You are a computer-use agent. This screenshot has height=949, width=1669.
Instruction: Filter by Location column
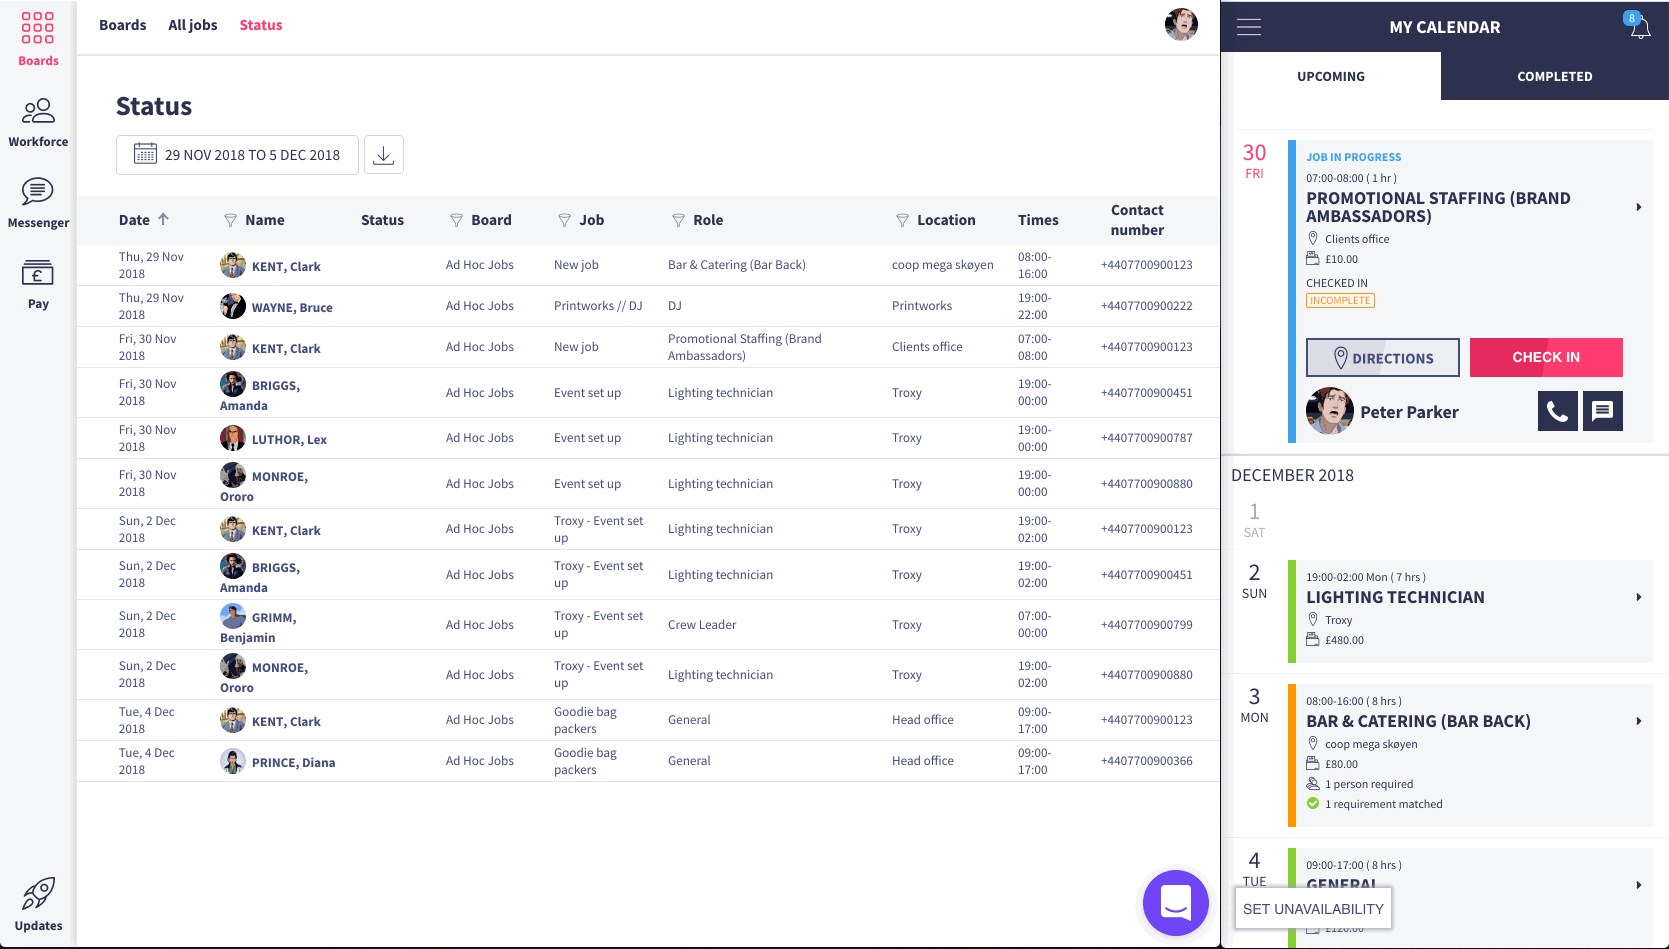(902, 220)
